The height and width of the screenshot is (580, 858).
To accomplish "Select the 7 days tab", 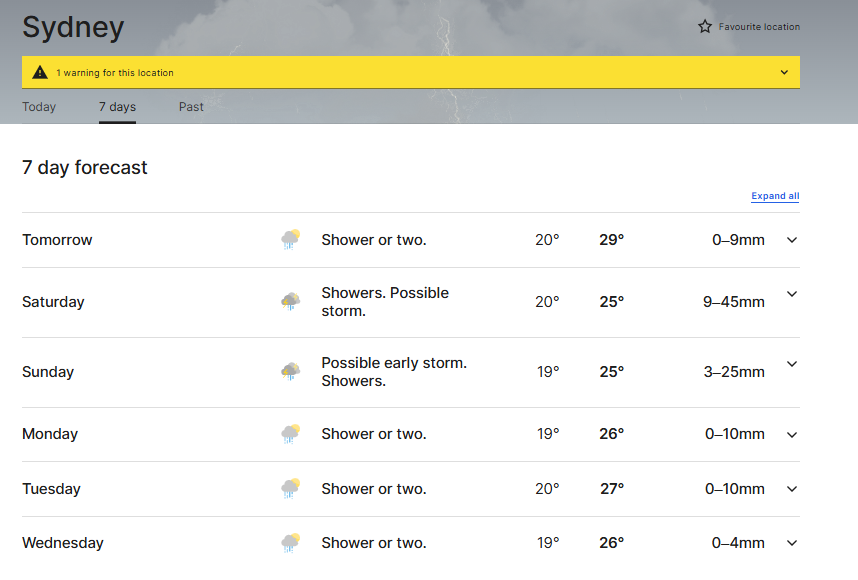I will 117,107.
